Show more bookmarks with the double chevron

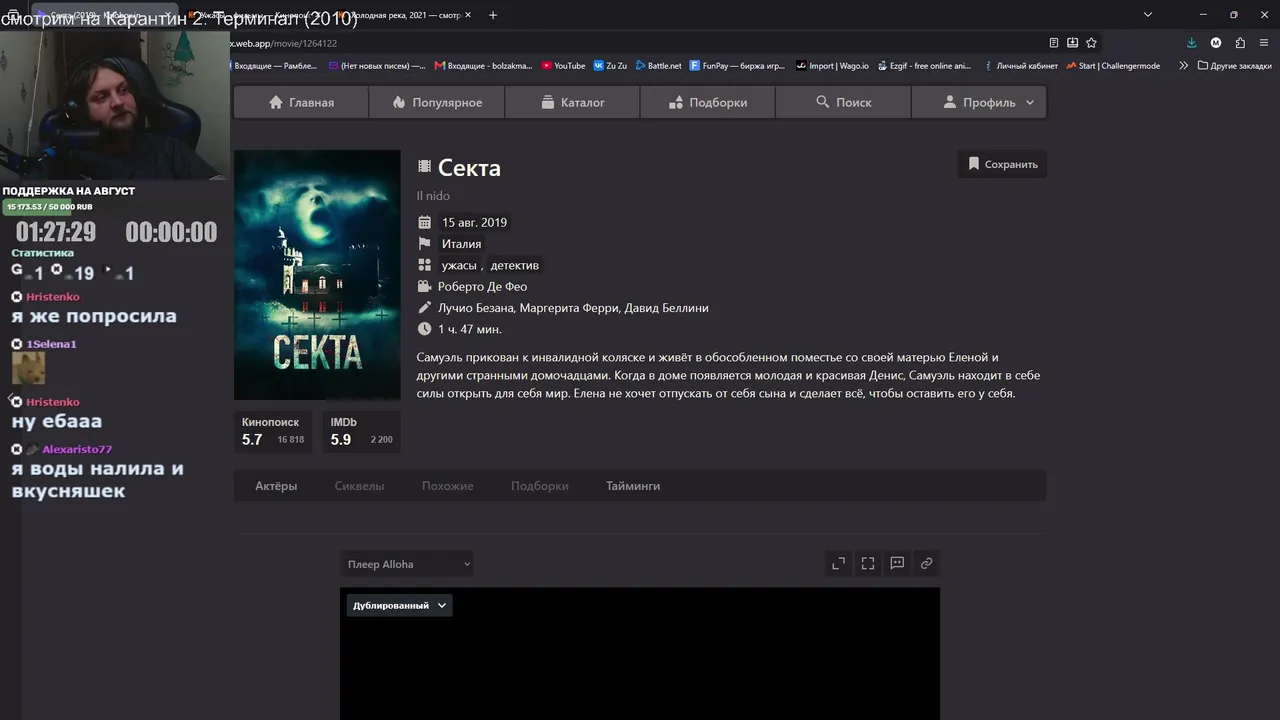point(1183,66)
